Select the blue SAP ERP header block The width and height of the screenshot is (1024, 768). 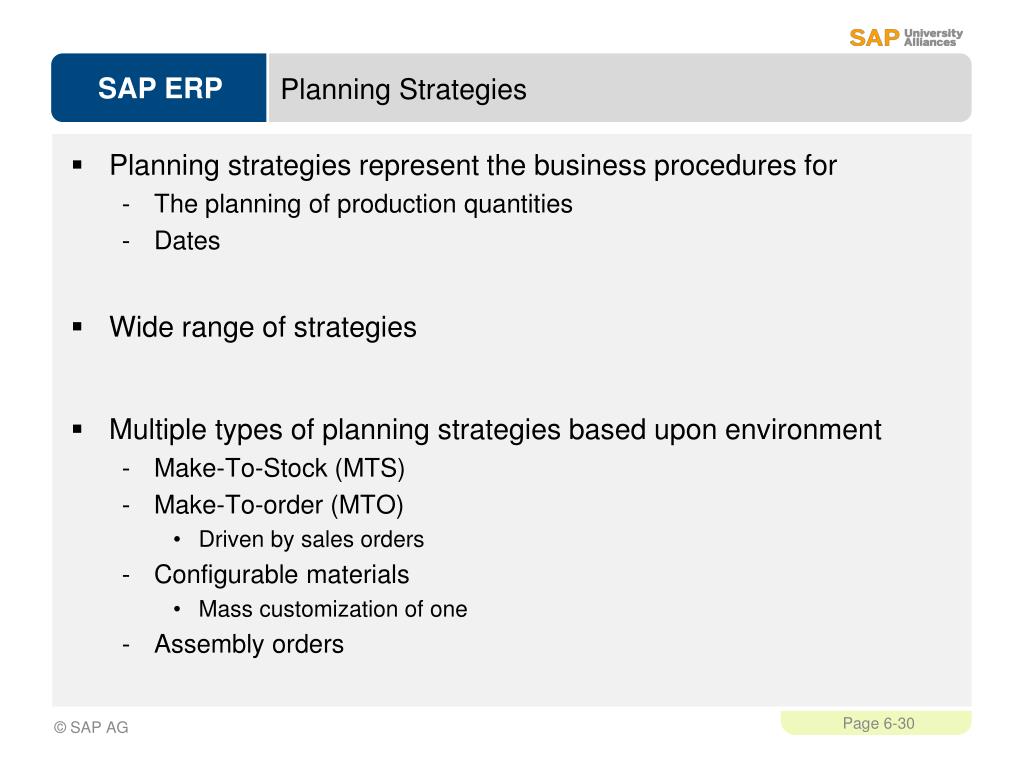[x=159, y=88]
